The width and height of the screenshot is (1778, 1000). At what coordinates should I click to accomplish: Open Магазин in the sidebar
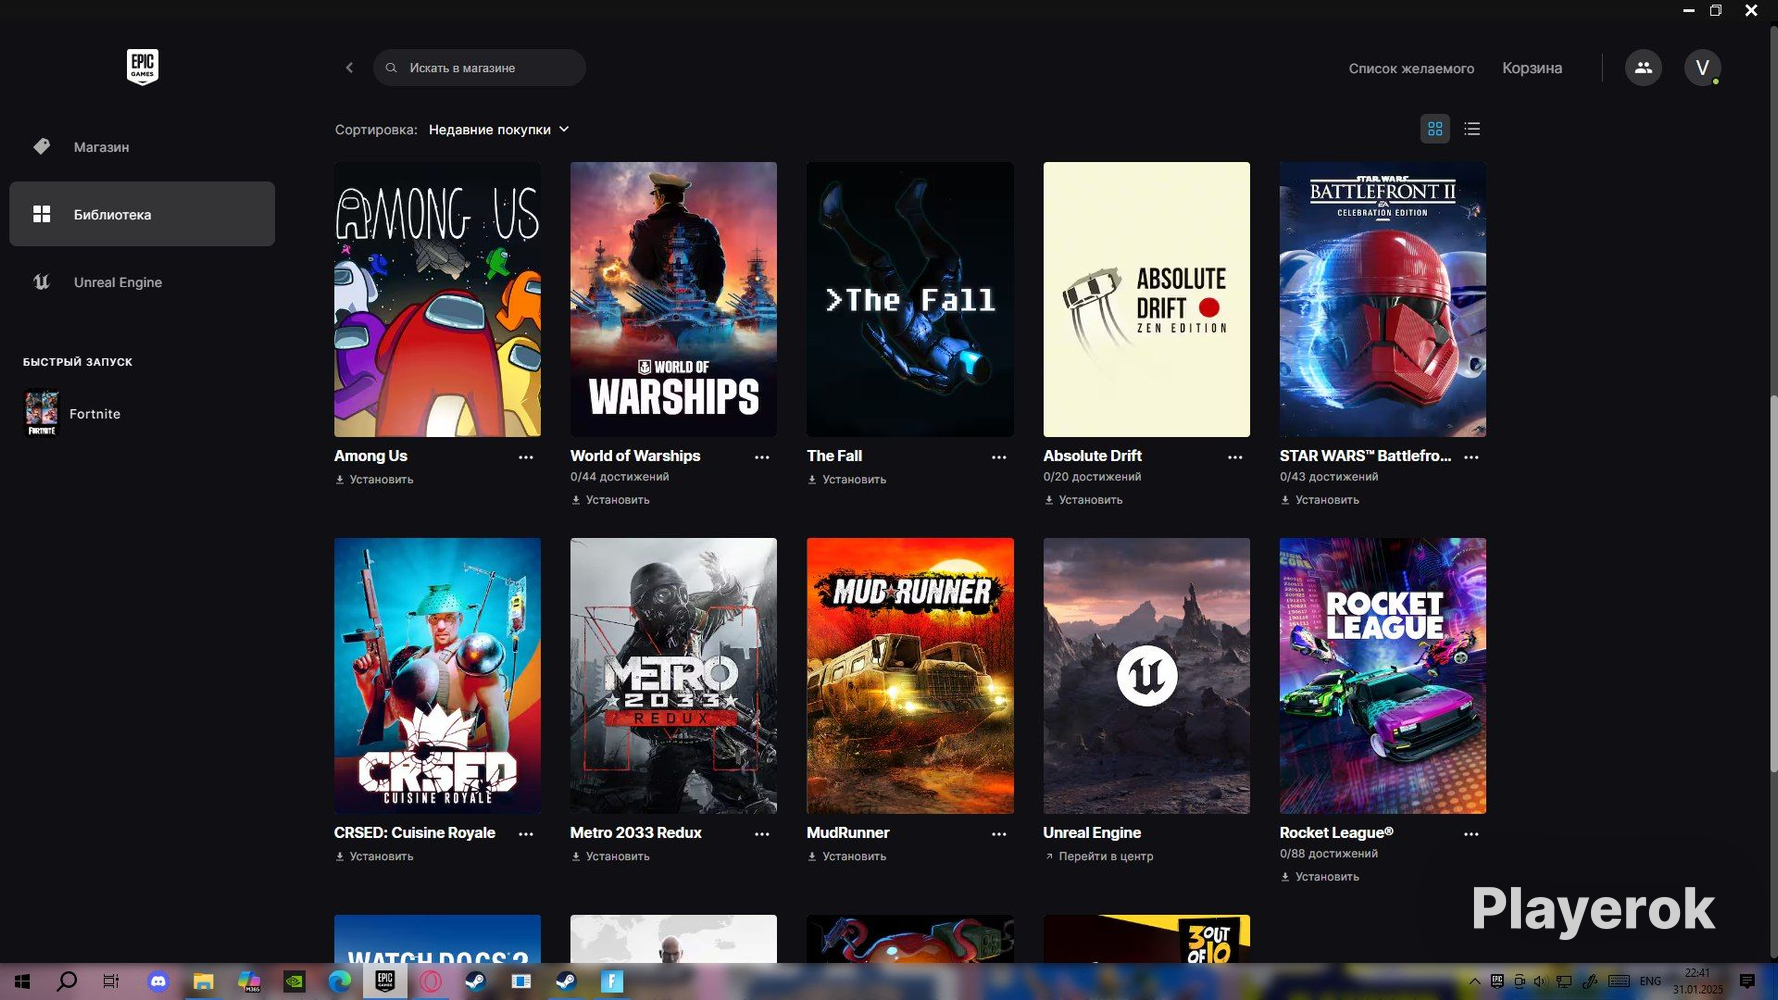pyautogui.click(x=142, y=147)
